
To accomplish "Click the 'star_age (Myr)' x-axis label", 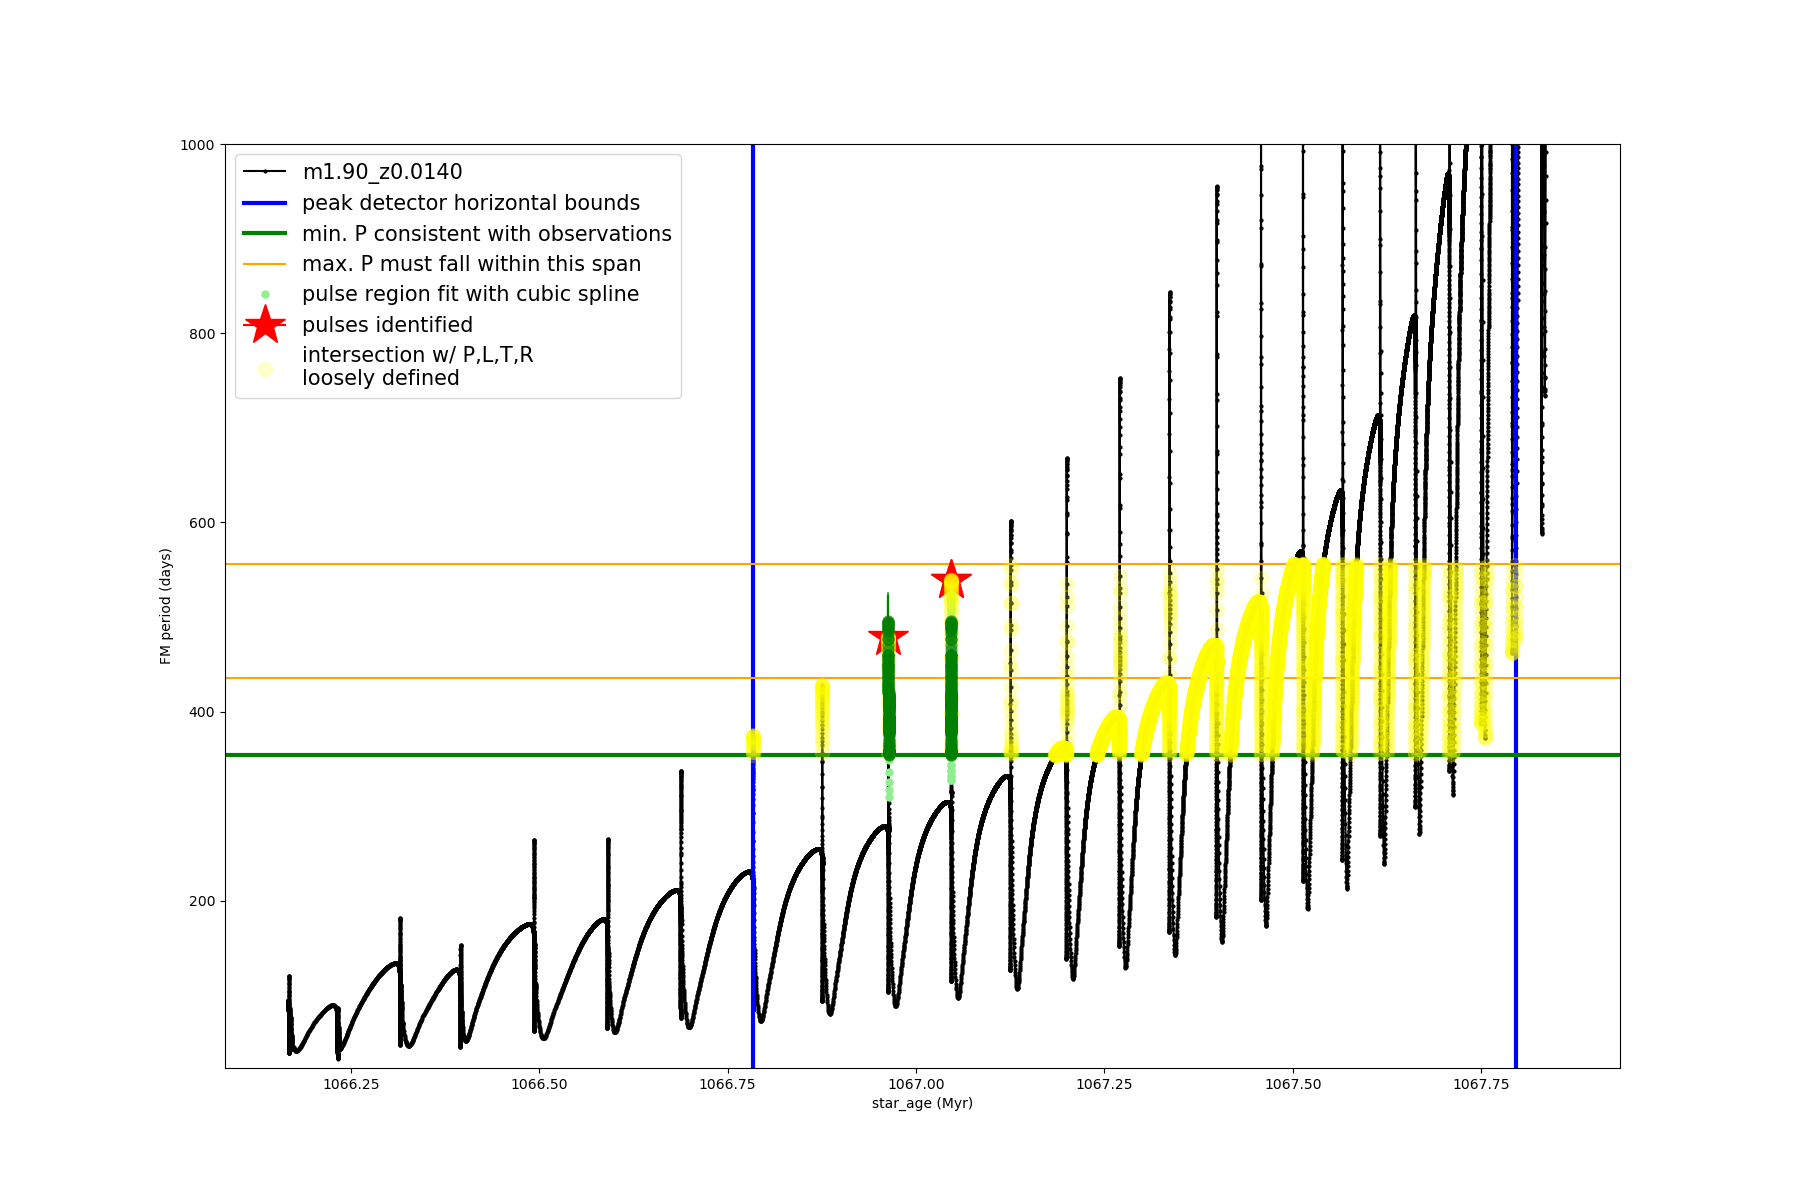I will pos(922,1103).
